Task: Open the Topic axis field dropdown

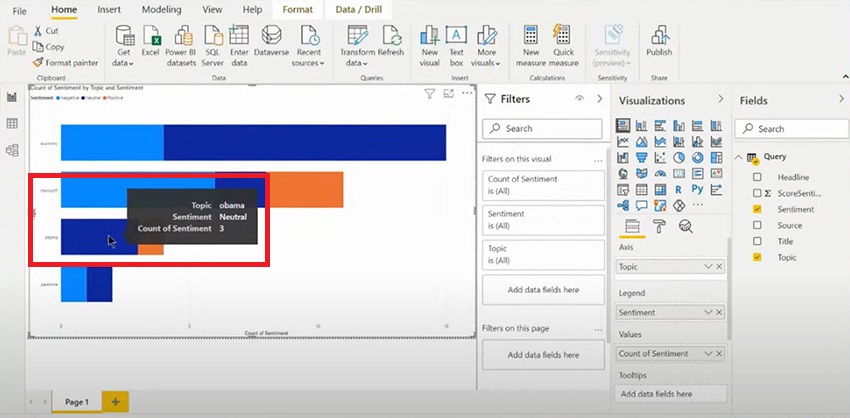Action: coord(708,267)
